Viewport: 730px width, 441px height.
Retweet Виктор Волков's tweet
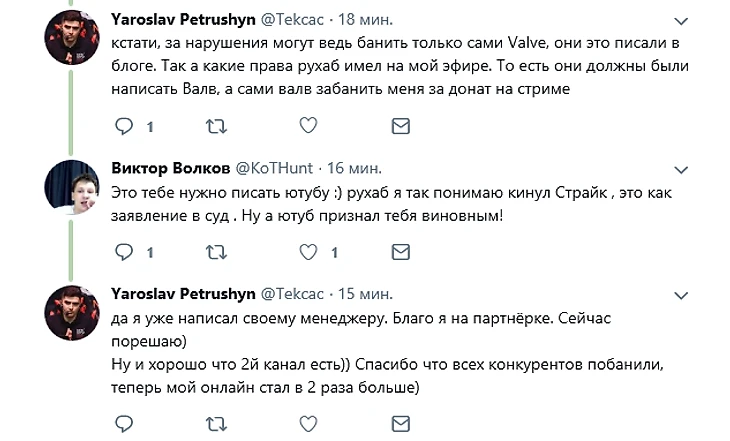tap(215, 252)
